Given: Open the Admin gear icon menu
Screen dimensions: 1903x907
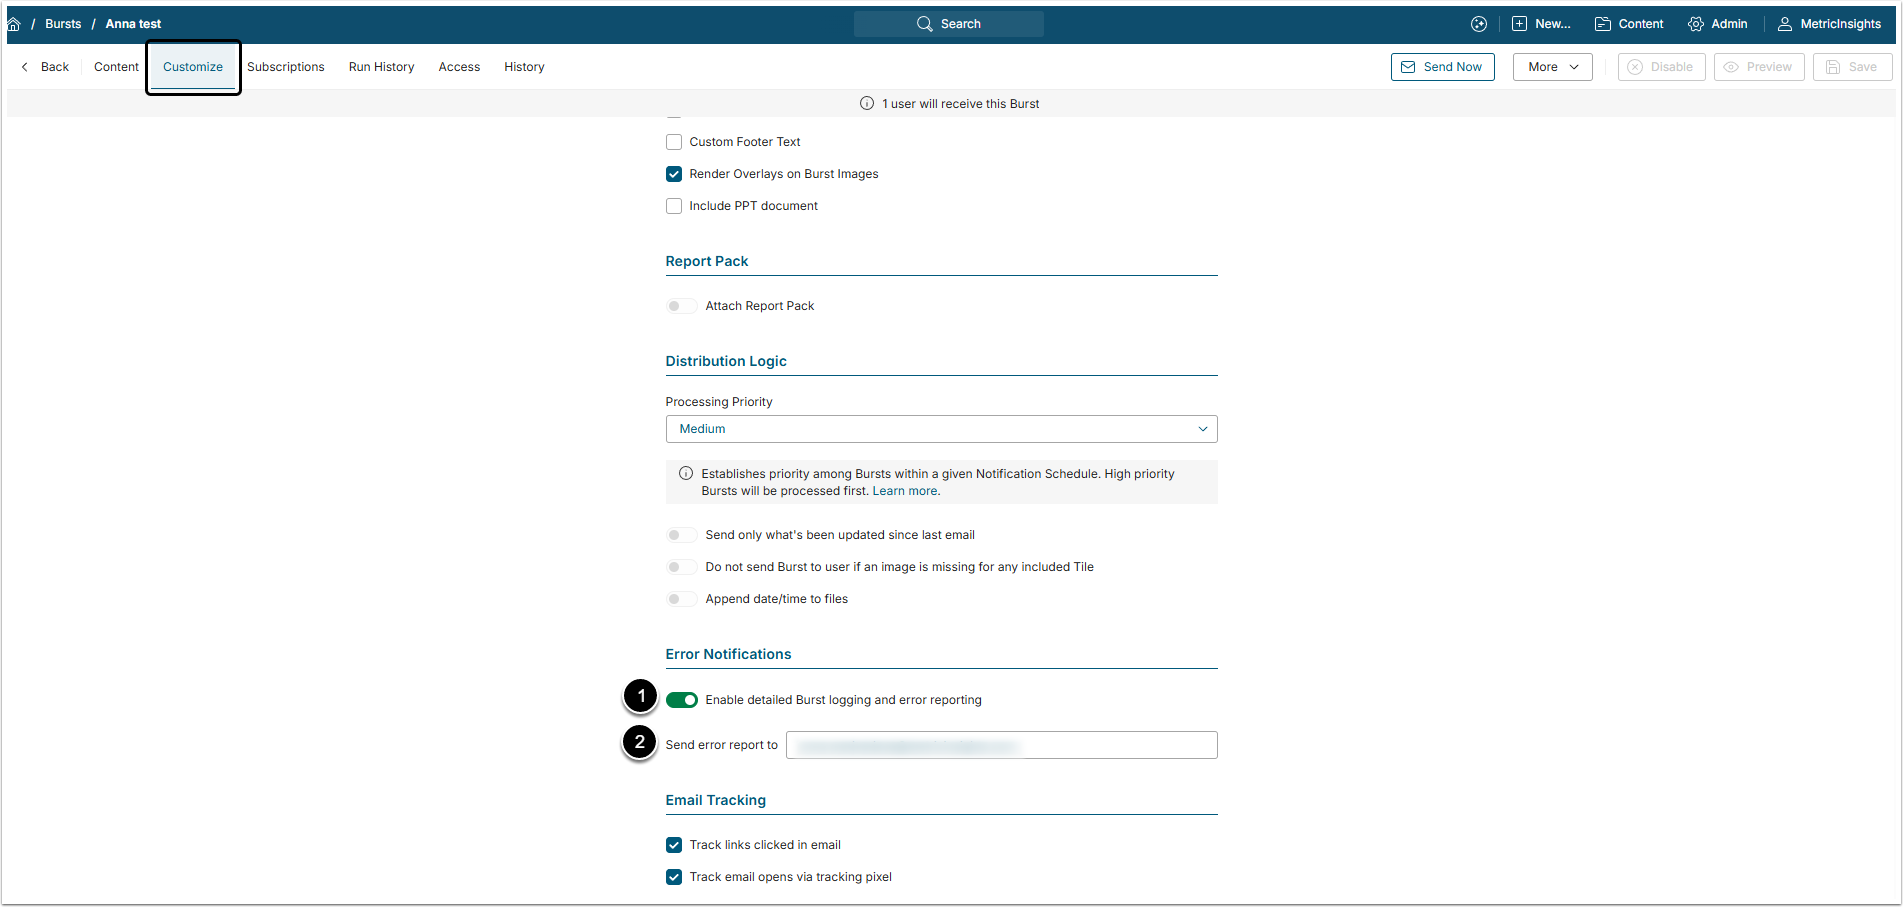Looking at the screenshot, I should click(x=1696, y=24).
